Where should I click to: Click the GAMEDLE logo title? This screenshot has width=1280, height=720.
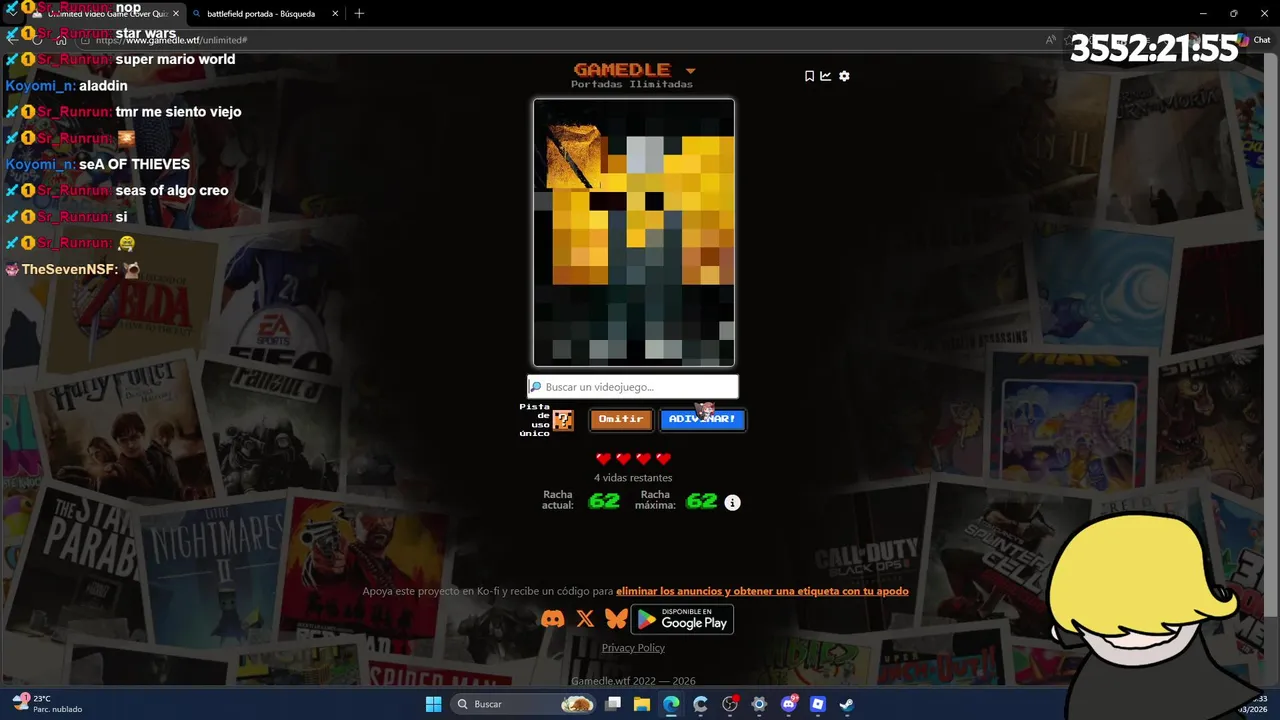[x=622, y=69]
